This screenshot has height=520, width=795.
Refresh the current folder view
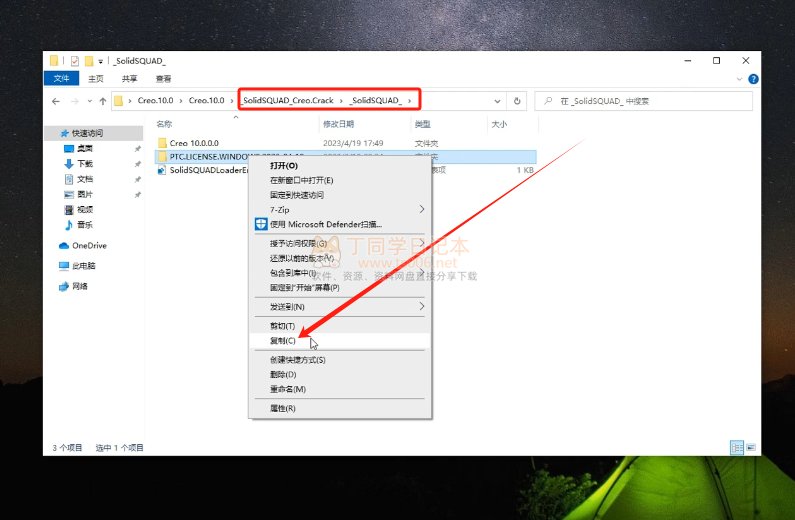point(517,101)
